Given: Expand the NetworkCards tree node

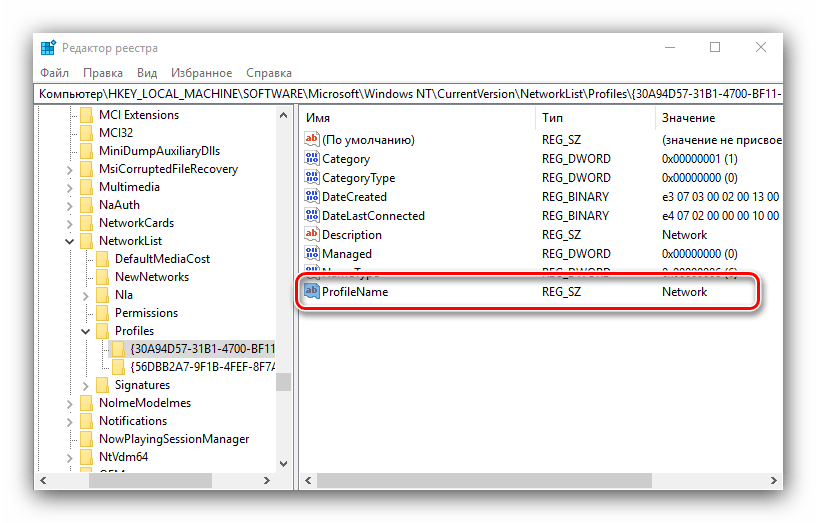Looking at the screenshot, I should pyautogui.click(x=69, y=223).
